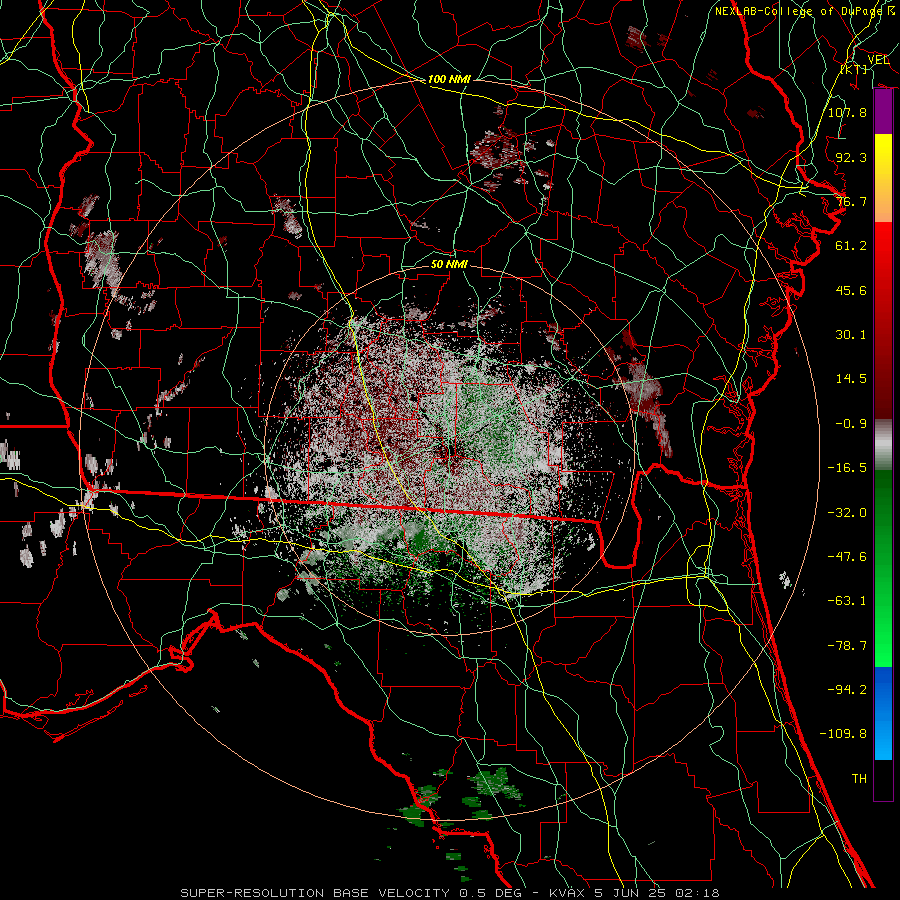This screenshot has width=900, height=900.
Task: Click the -32.0 velocity scale value
Action: (847, 513)
